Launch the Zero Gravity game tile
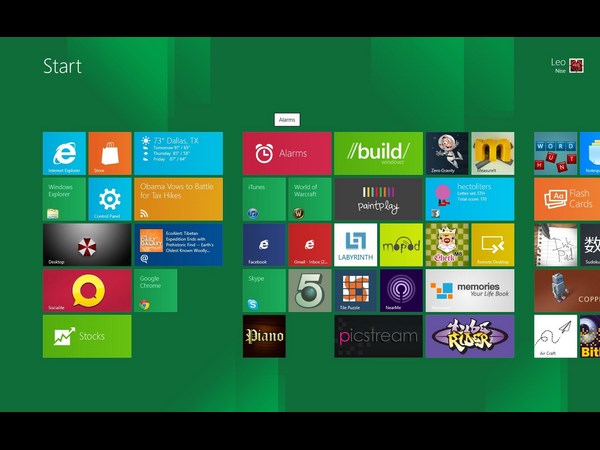This screenshot has height=450, width=600. pos(447,153)
